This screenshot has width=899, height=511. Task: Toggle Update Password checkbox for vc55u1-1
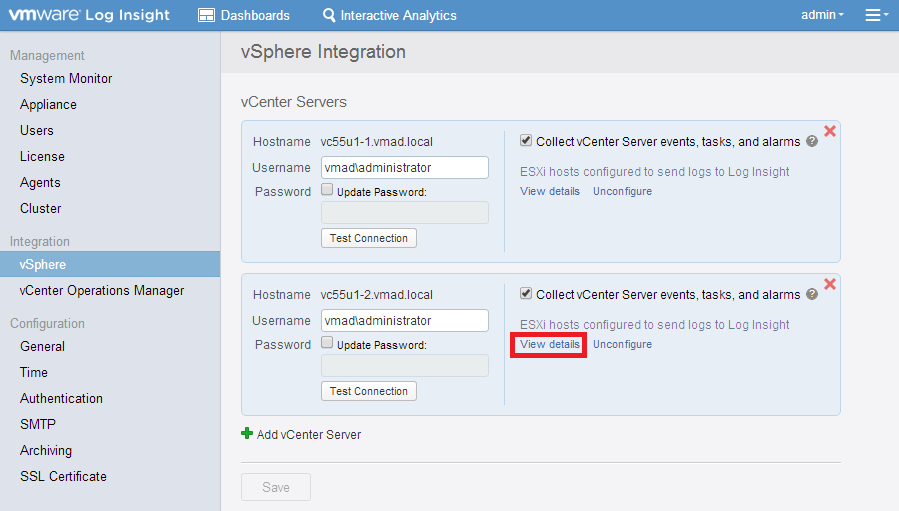(x=327, y=190)
